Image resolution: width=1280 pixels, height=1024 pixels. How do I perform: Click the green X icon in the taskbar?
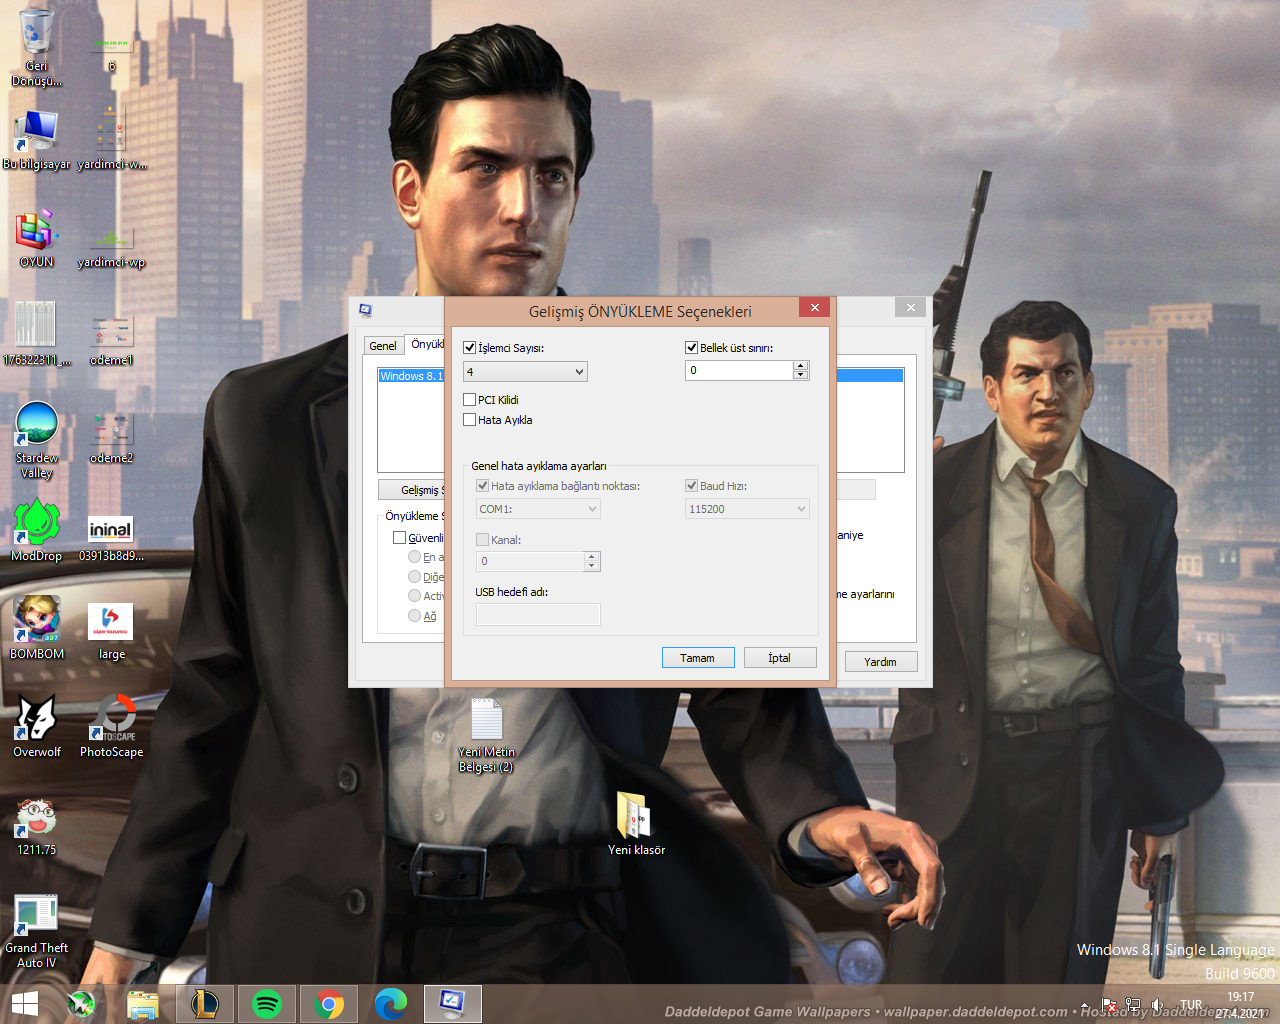[x=81, y=1004]
